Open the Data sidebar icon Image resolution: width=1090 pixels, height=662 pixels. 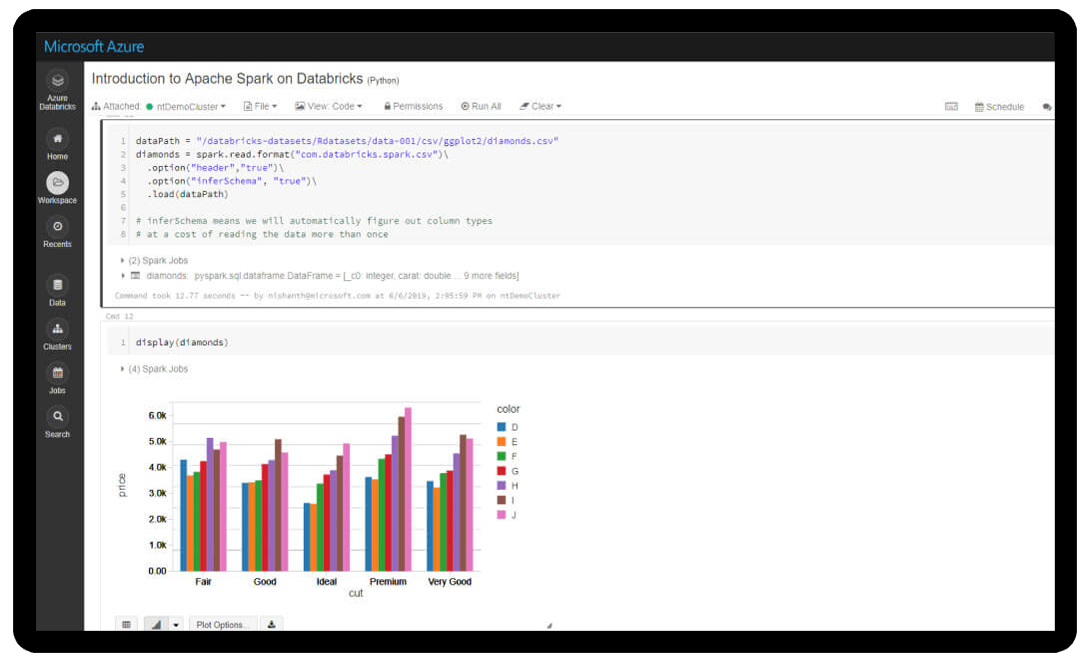point(58,285)
